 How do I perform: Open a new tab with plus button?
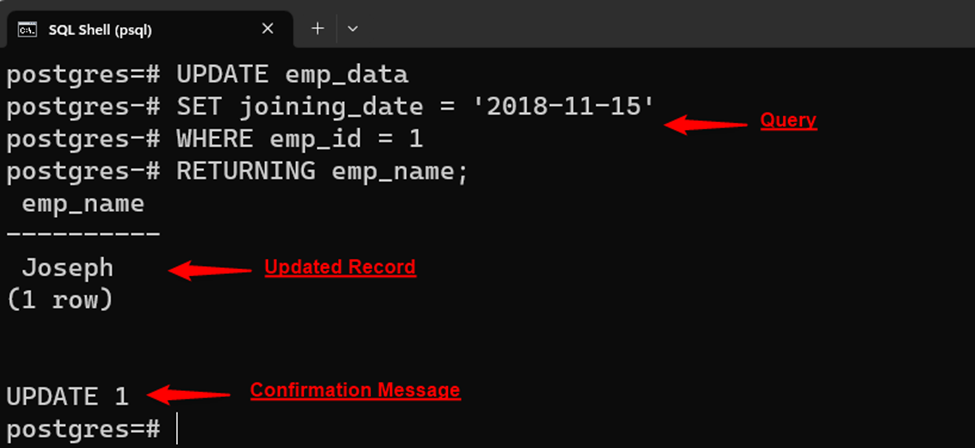[x=318, y=29]
